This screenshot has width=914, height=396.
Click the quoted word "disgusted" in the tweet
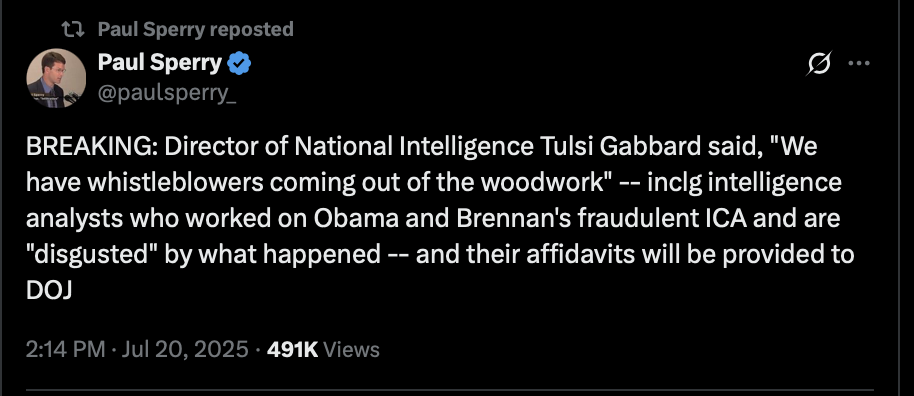click(x=92, y=255)
